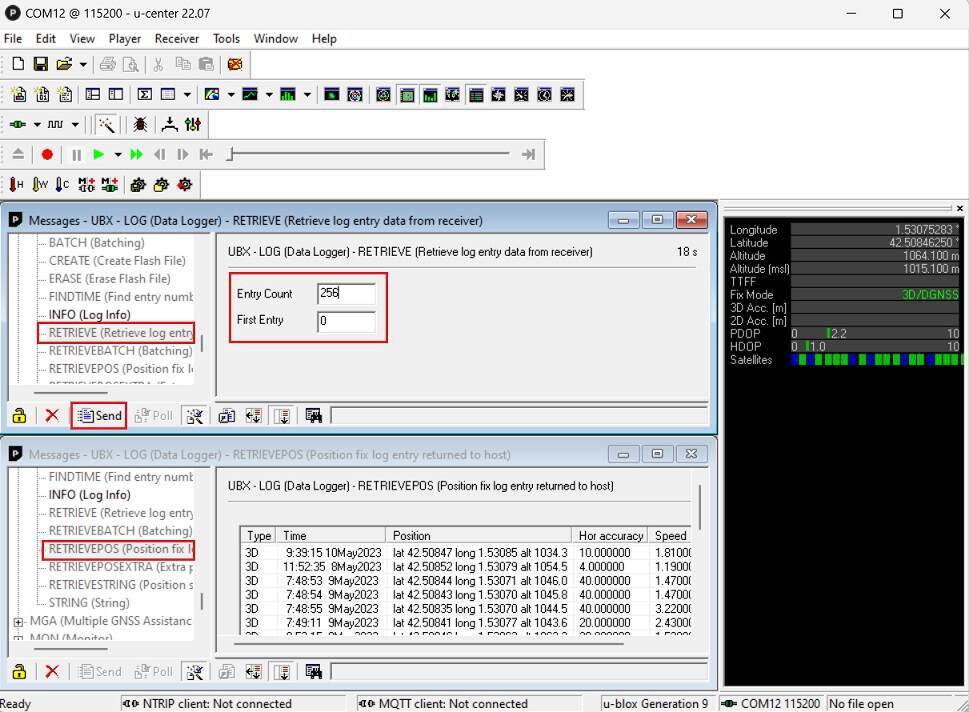Click the Entry Count input field
Image resolution: width=969 pixels, height=712 pixels.
(x=345, y=294)
